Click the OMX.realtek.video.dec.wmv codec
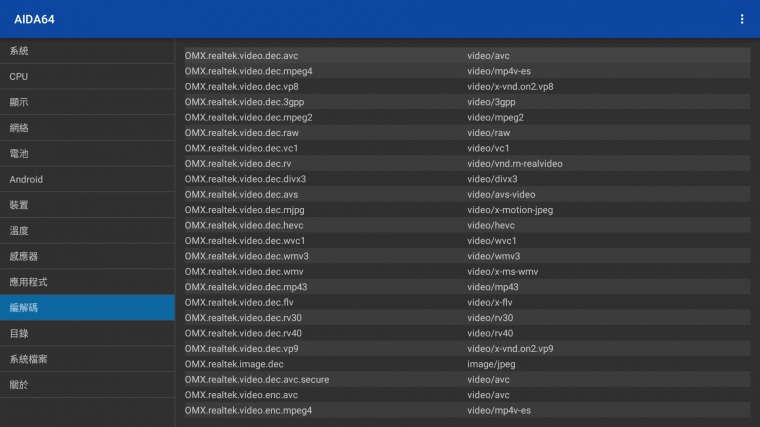Viewport: 760px width, 427px height. click(x=467, y=271)
